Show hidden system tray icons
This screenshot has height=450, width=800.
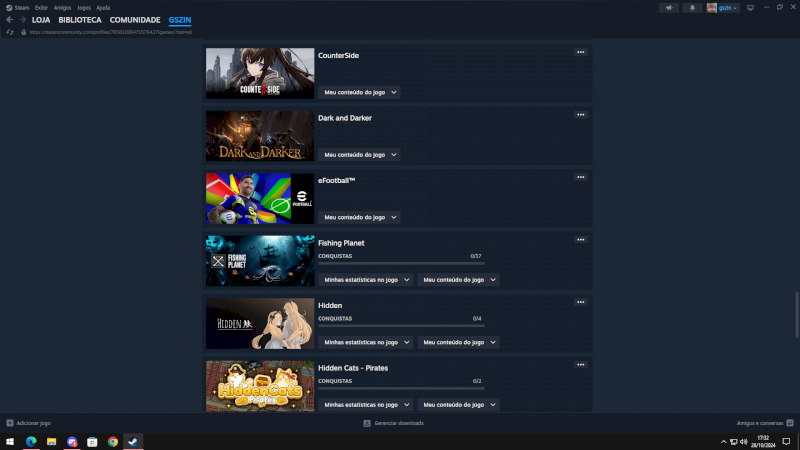[x=723, y=442]
